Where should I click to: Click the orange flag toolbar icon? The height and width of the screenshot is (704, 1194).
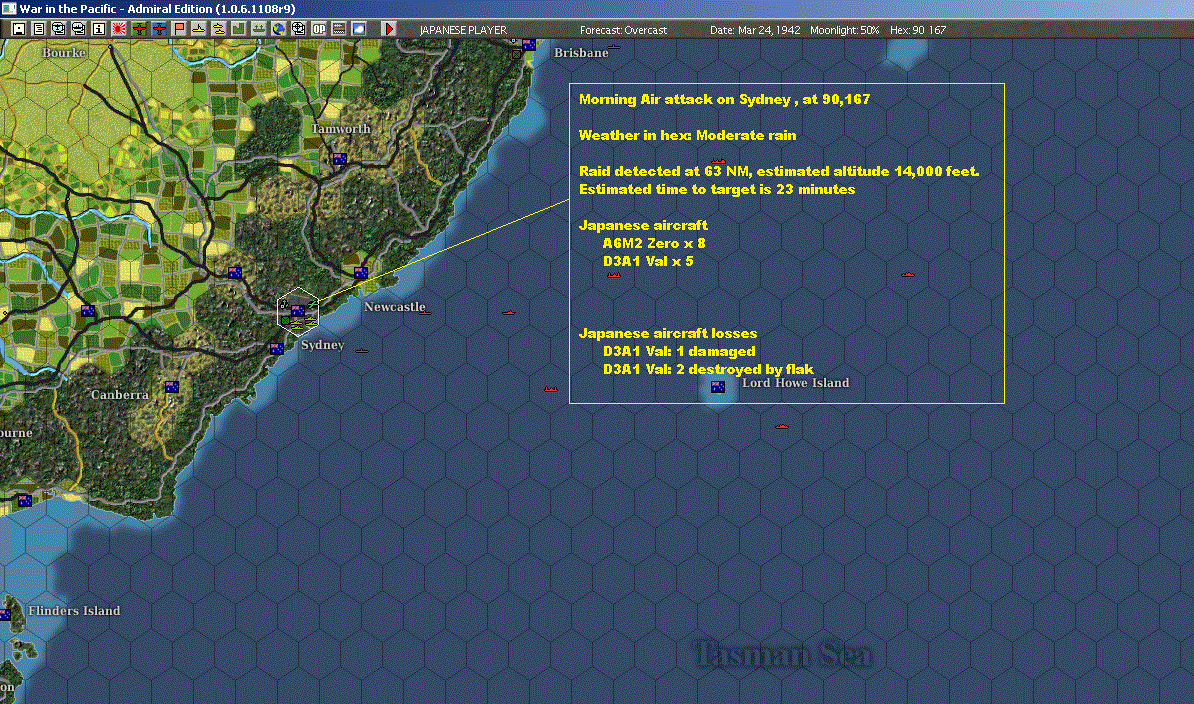(x=179, y=29)
